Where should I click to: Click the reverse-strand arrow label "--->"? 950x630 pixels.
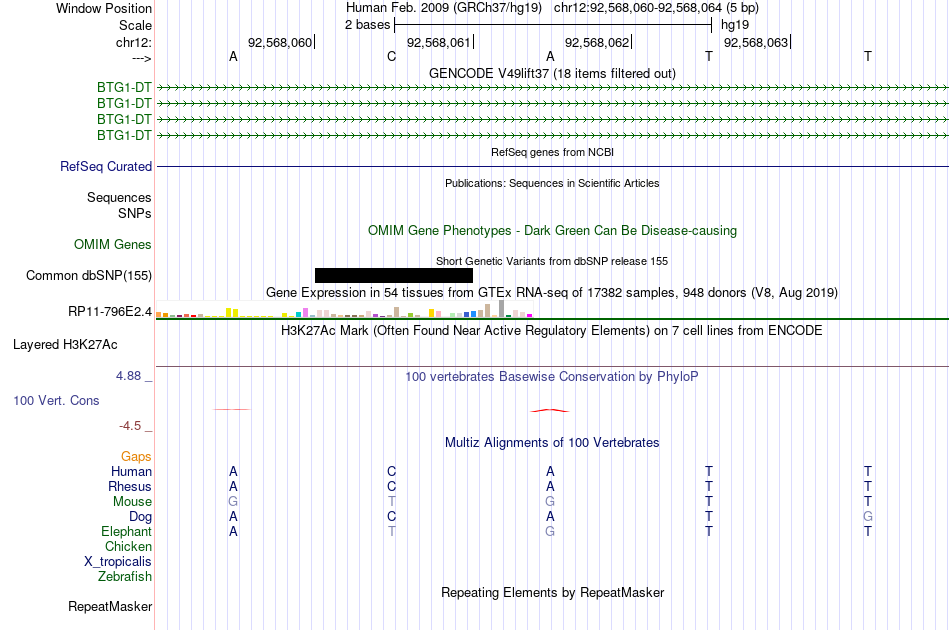coord(142,58)
